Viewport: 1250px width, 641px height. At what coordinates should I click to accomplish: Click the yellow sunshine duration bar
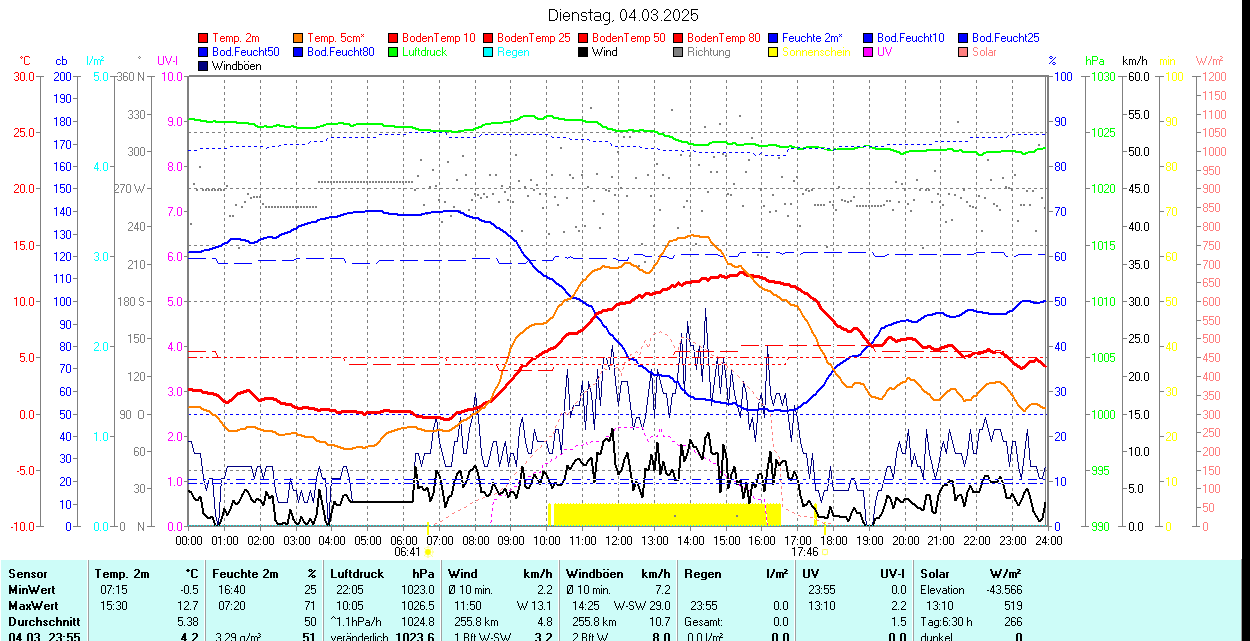[664, 514]
